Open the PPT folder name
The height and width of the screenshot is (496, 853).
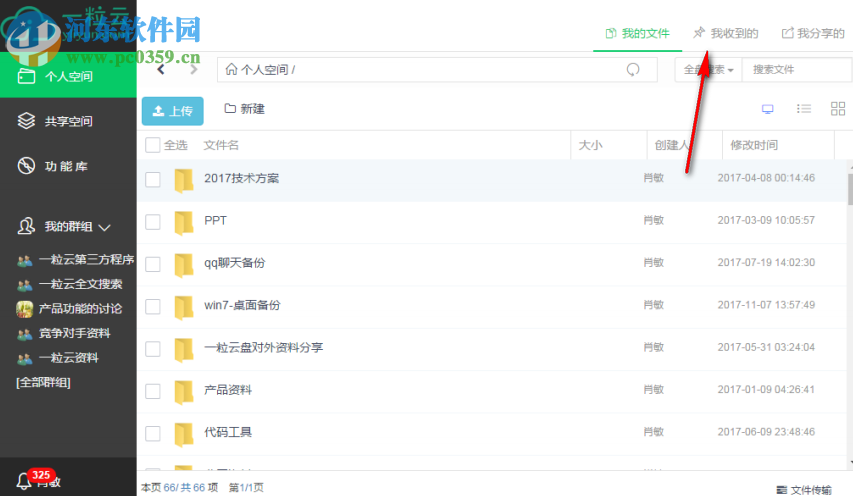click(x=215, y=220)
